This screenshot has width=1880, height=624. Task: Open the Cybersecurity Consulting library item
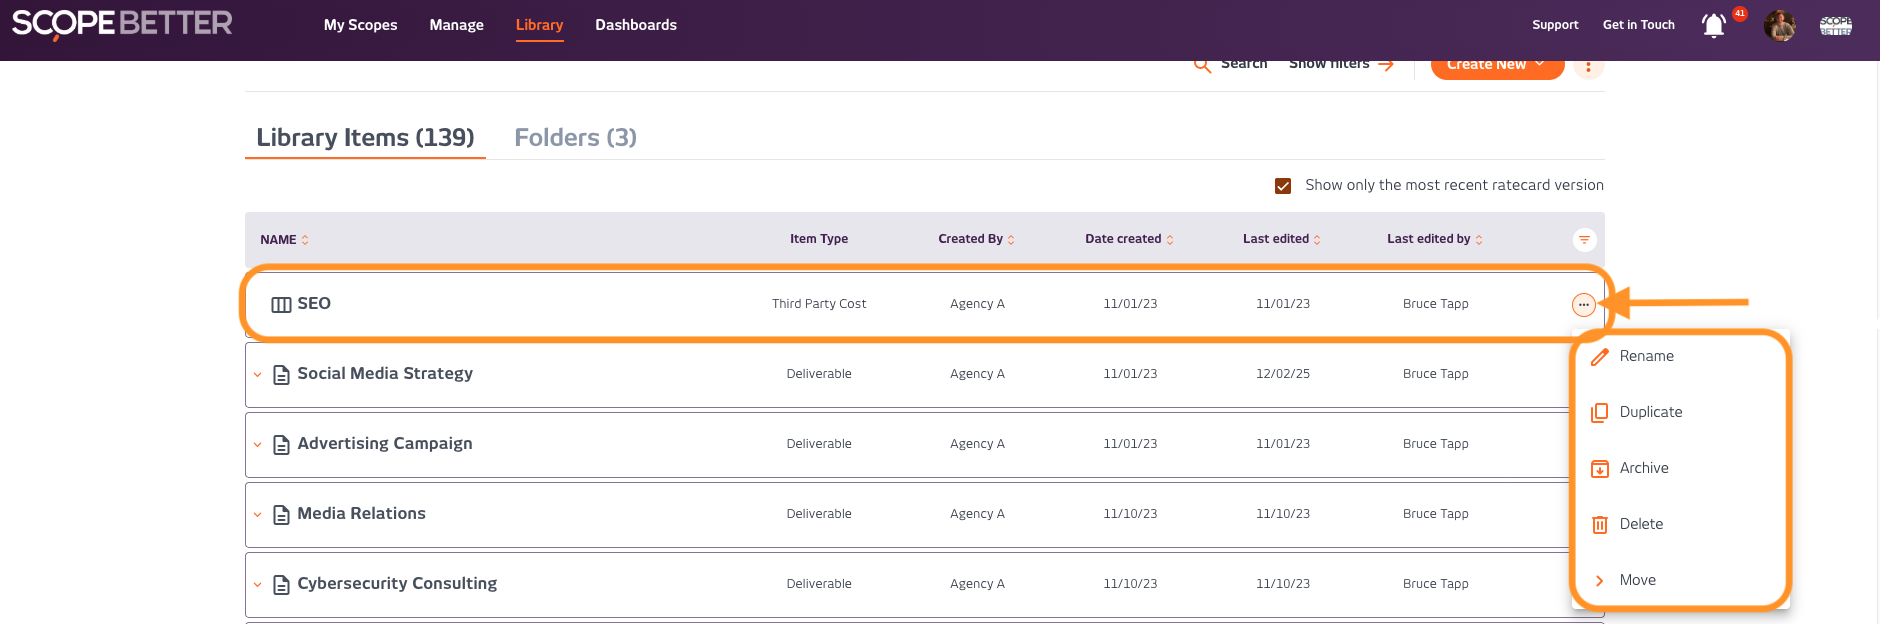397,584
